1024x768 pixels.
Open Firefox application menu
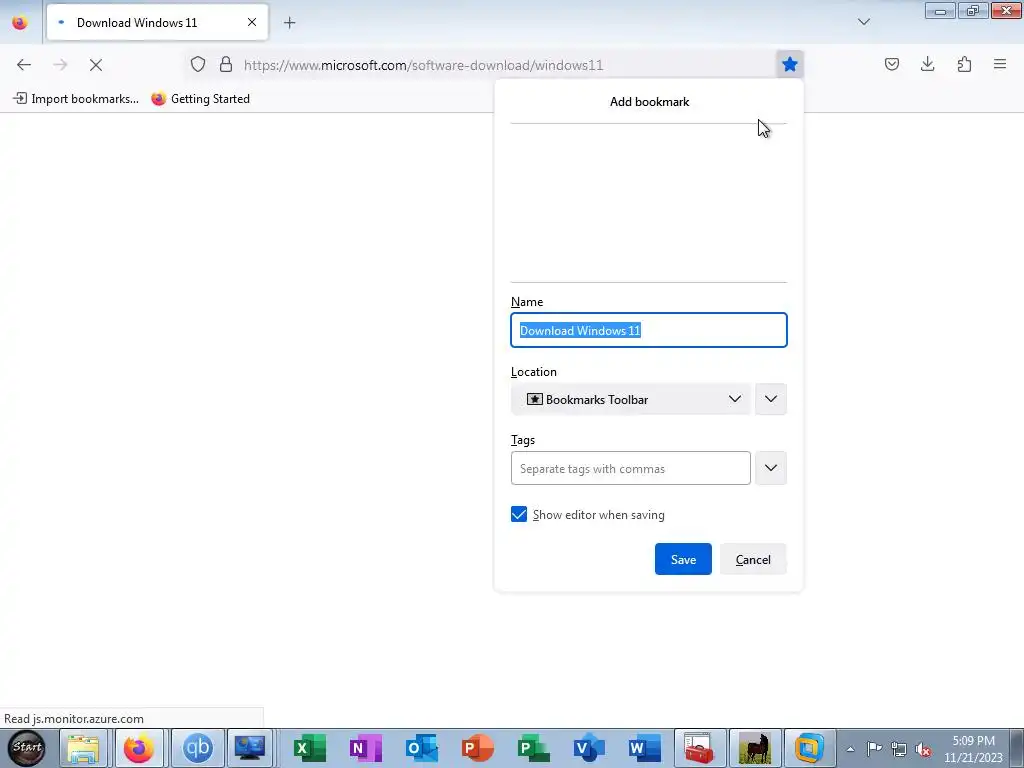coord(1000,64)
